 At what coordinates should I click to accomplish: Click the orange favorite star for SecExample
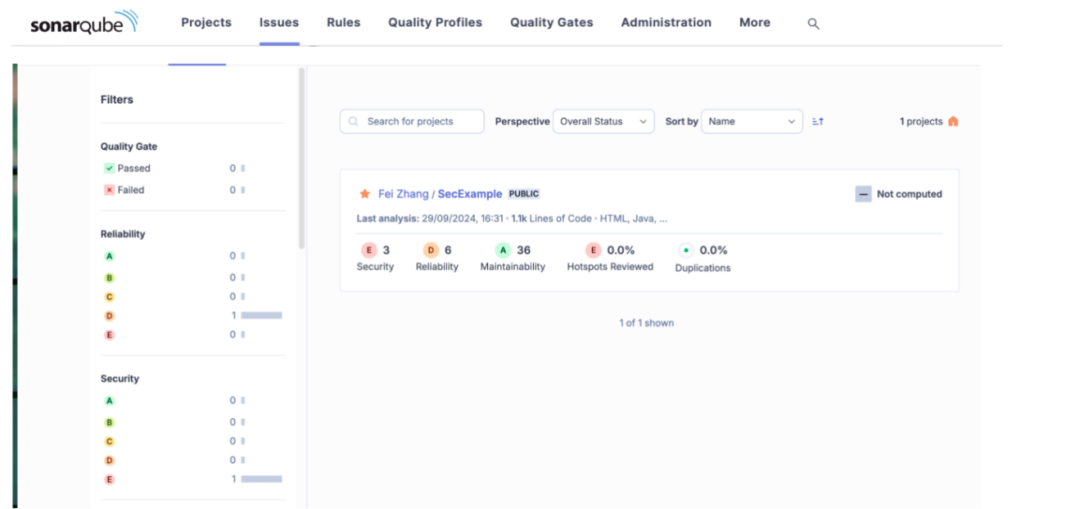[x=365, y=194]
